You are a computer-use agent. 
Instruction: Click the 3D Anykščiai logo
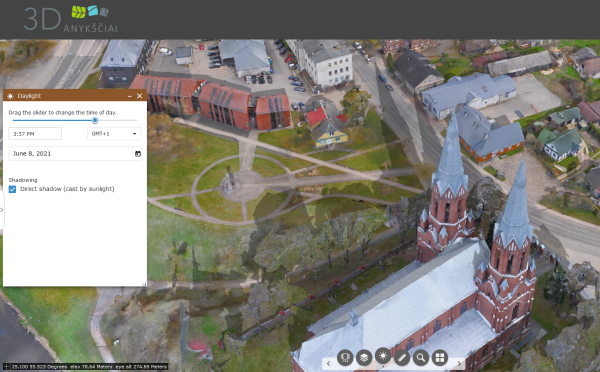(71, 18)
